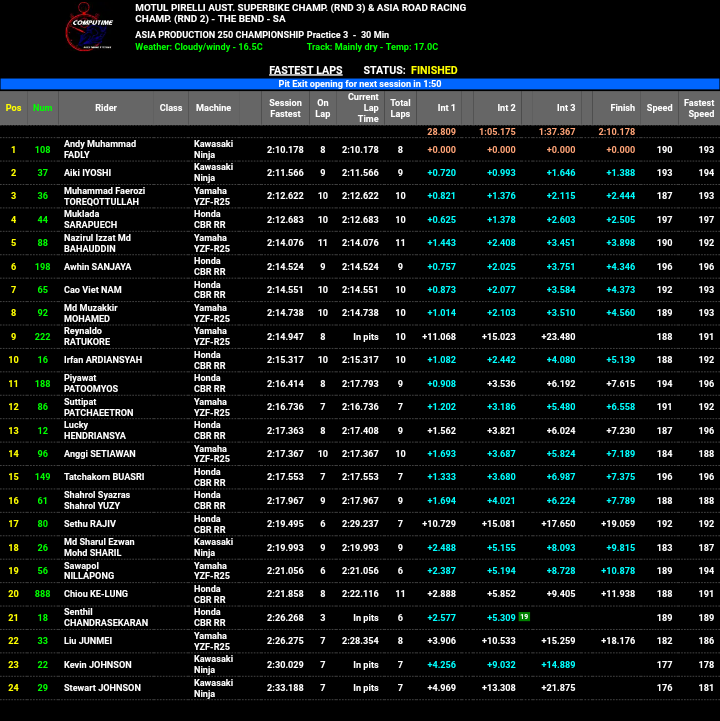
Task: Click the Machine column header
Action: point(213,108)
